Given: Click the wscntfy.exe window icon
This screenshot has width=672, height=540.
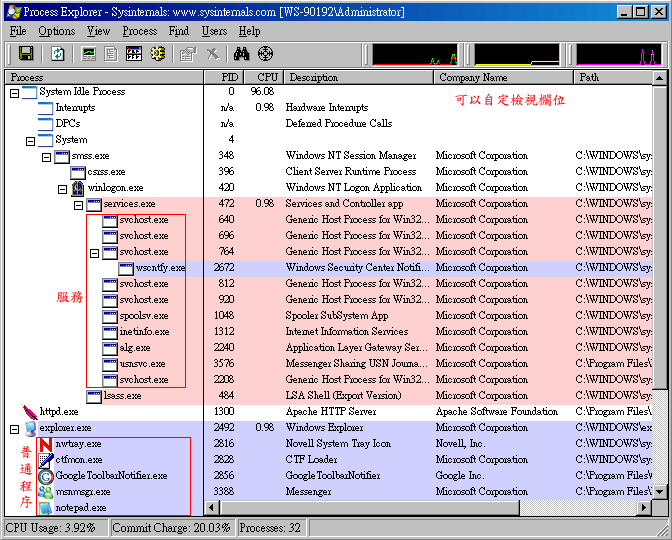Looking at the screenshot, I should pos(126,268).
